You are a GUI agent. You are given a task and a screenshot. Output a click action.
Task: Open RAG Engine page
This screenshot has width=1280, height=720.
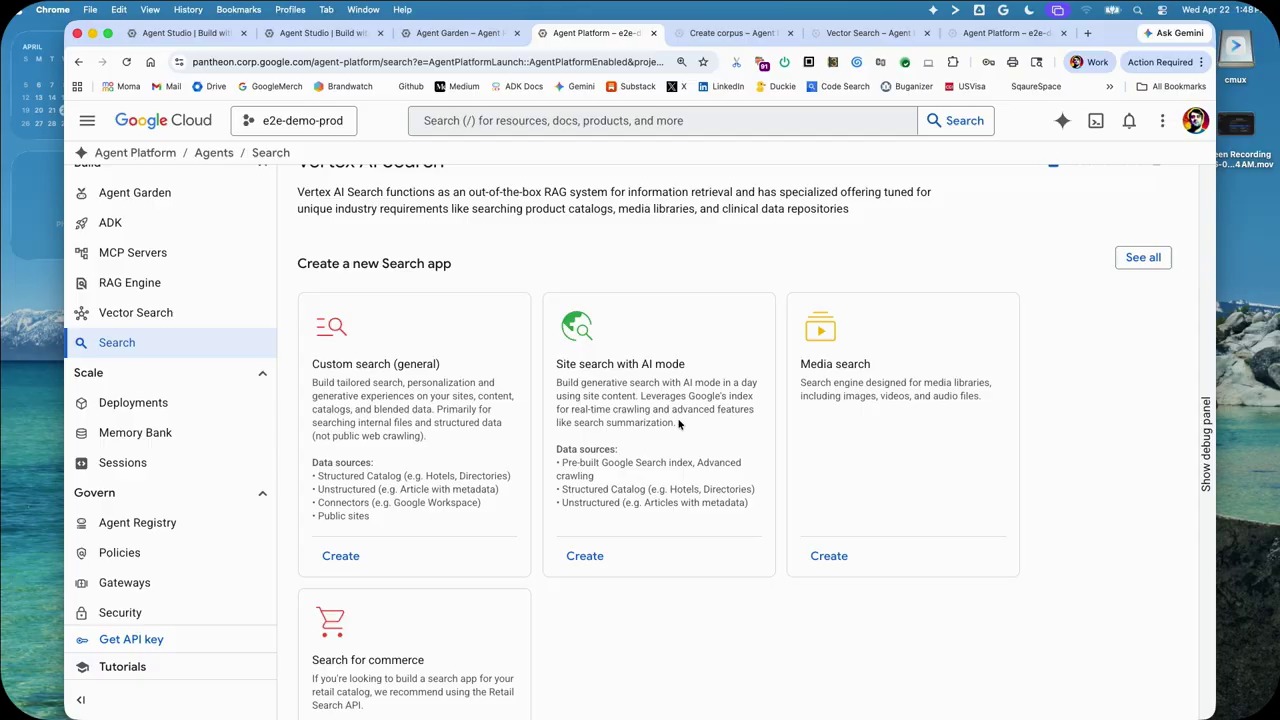[x=130, y=283]
